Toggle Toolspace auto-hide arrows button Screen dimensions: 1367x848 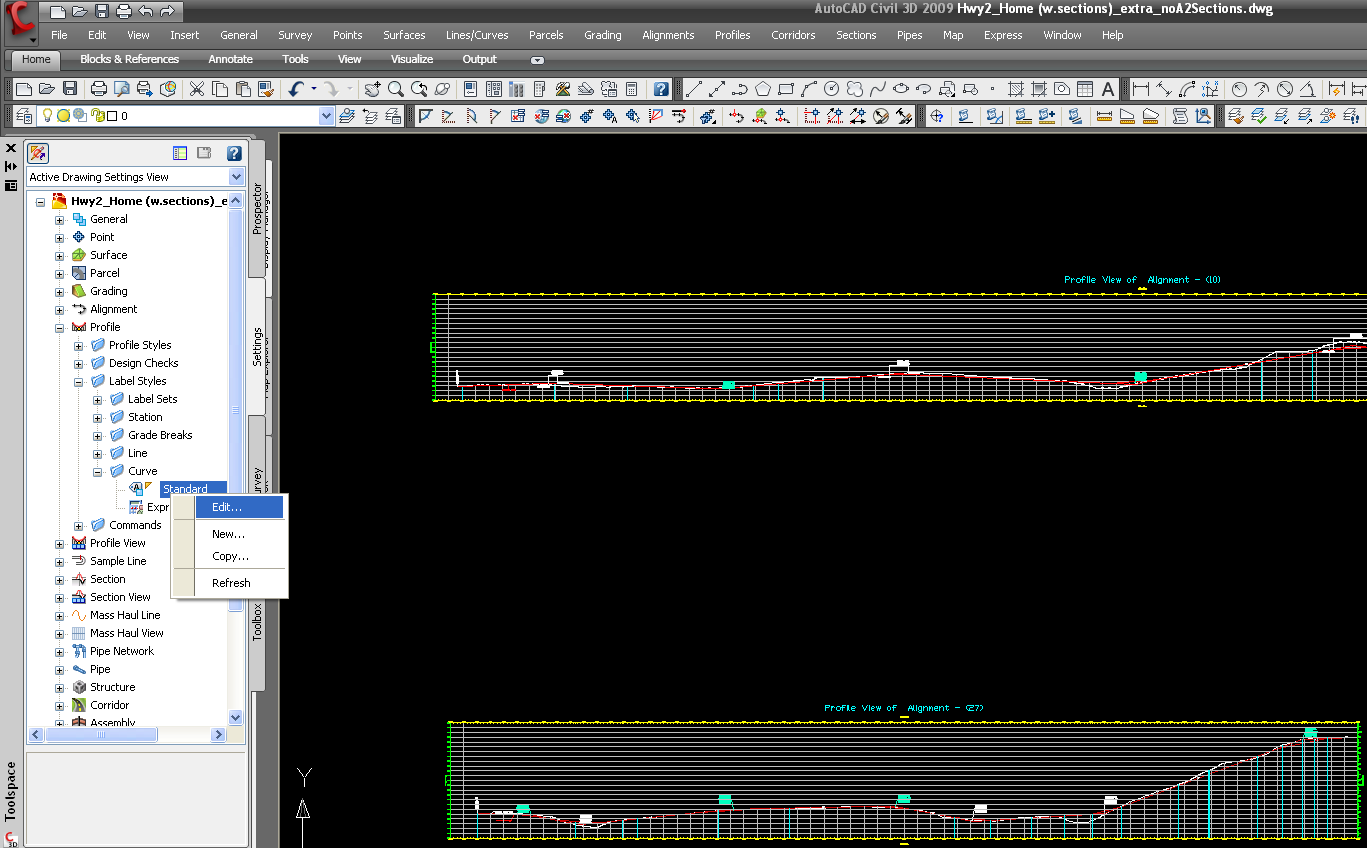pyautogui.click(x=11, y=166)
